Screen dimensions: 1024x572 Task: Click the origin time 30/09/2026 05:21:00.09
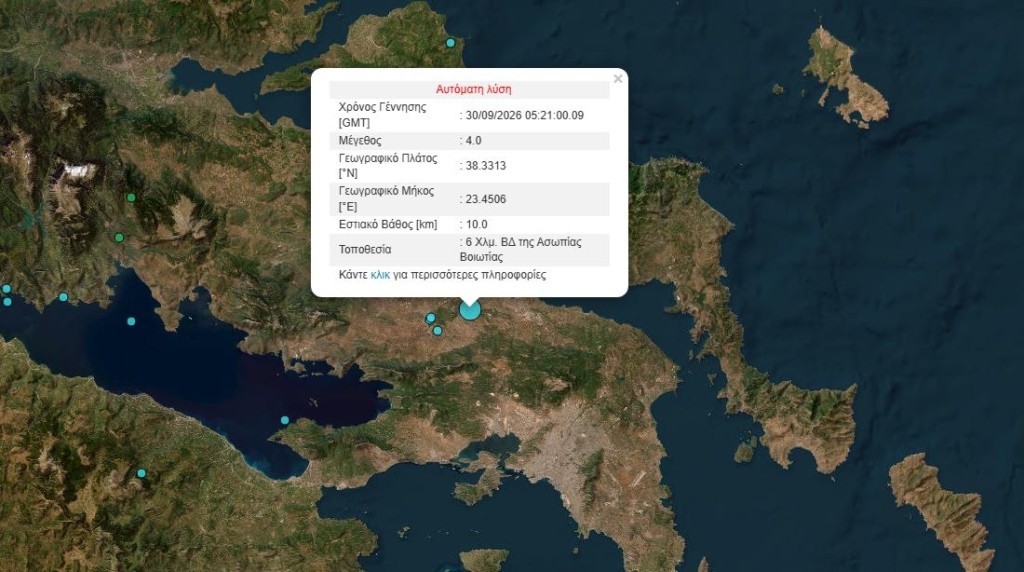coord(524,116)
